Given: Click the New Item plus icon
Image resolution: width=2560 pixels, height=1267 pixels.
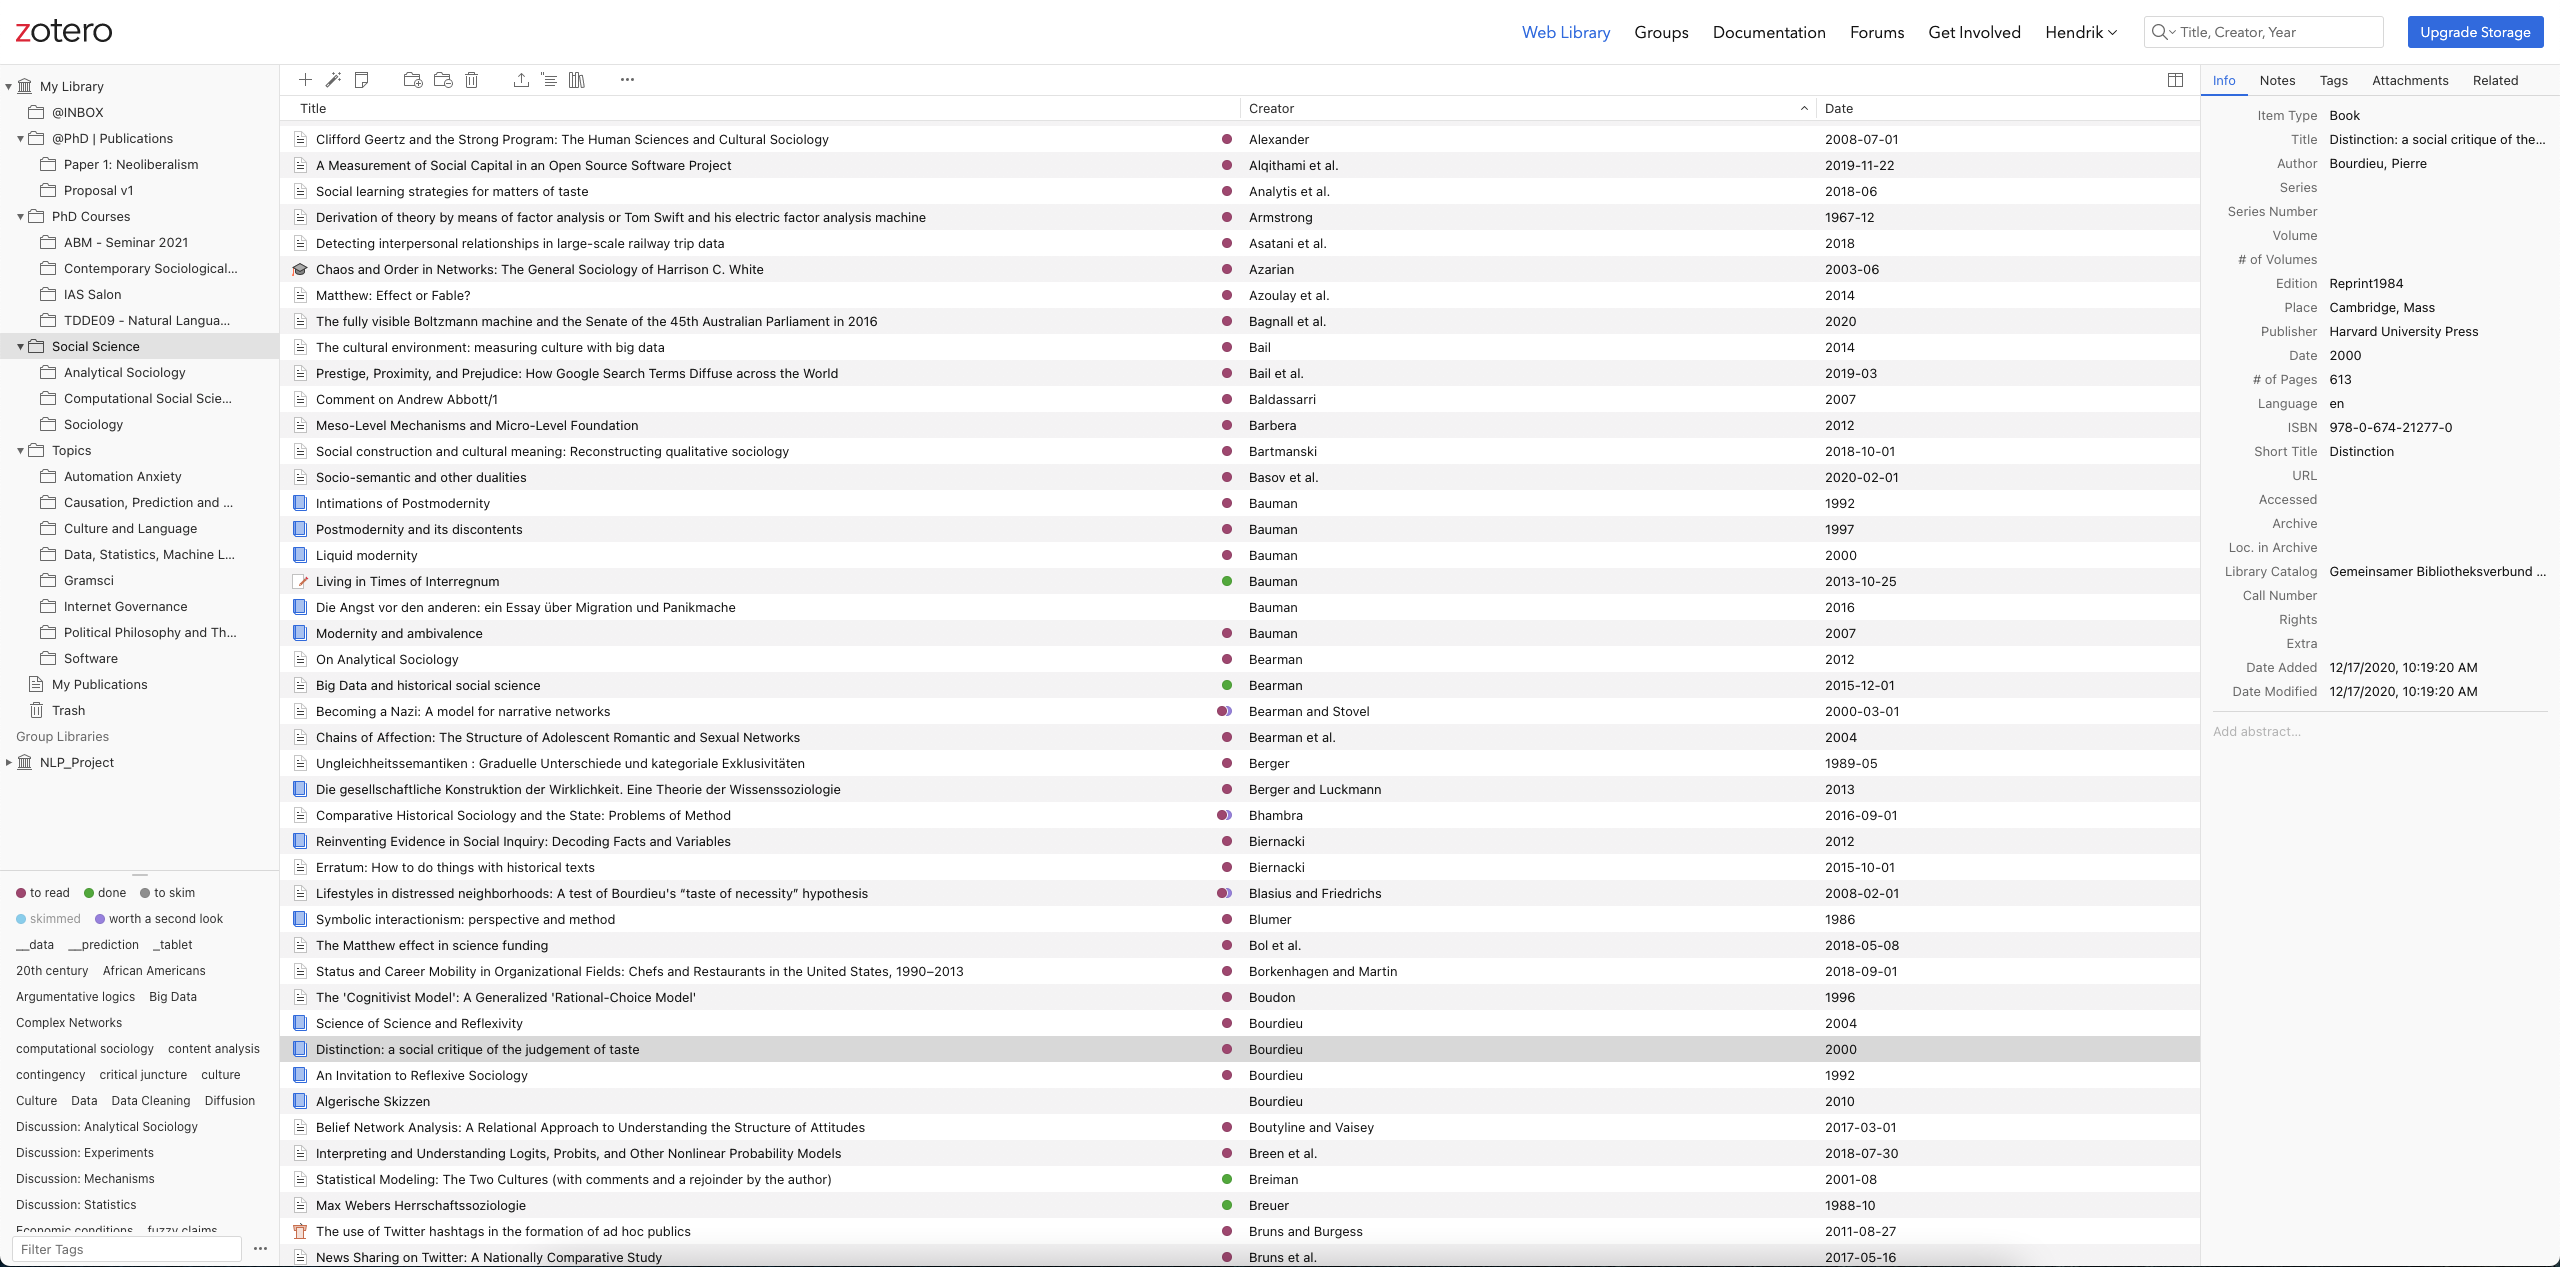Looking at the screenshot, I should tap(306, 80).
